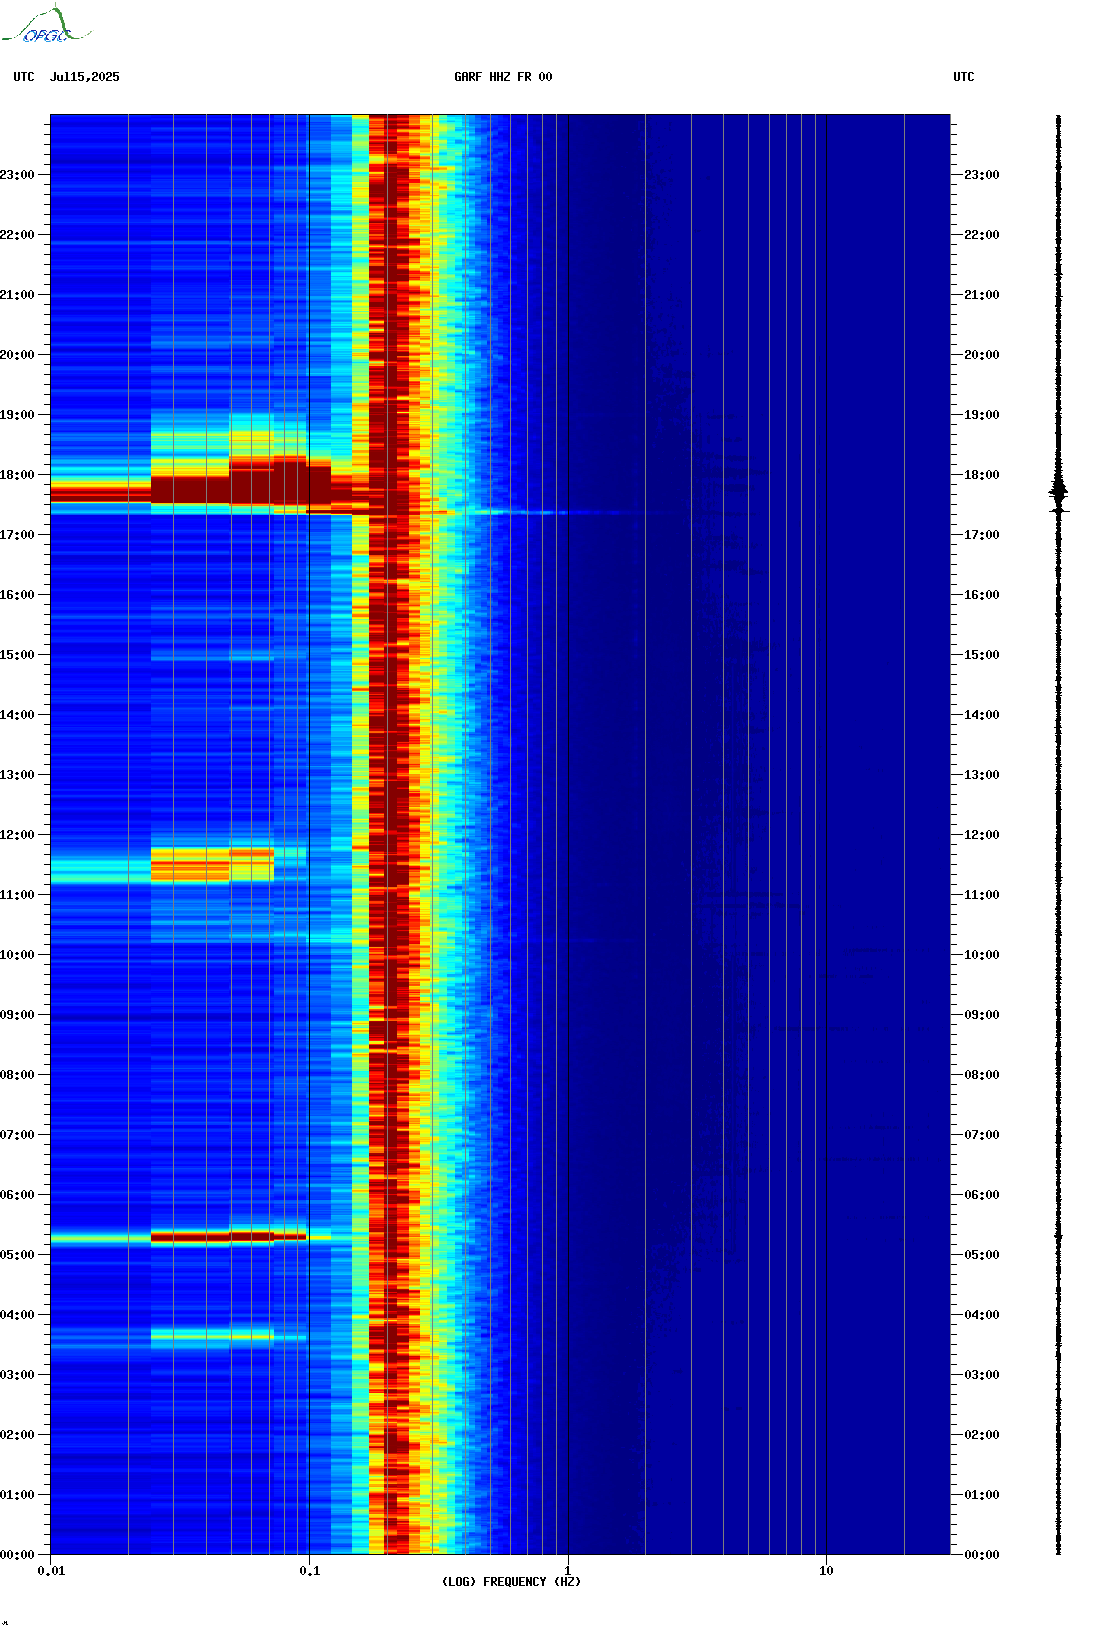Click the 19:00 label on the left time axis
Viewport: 1102px width, 1634px height.
[17, 415]
